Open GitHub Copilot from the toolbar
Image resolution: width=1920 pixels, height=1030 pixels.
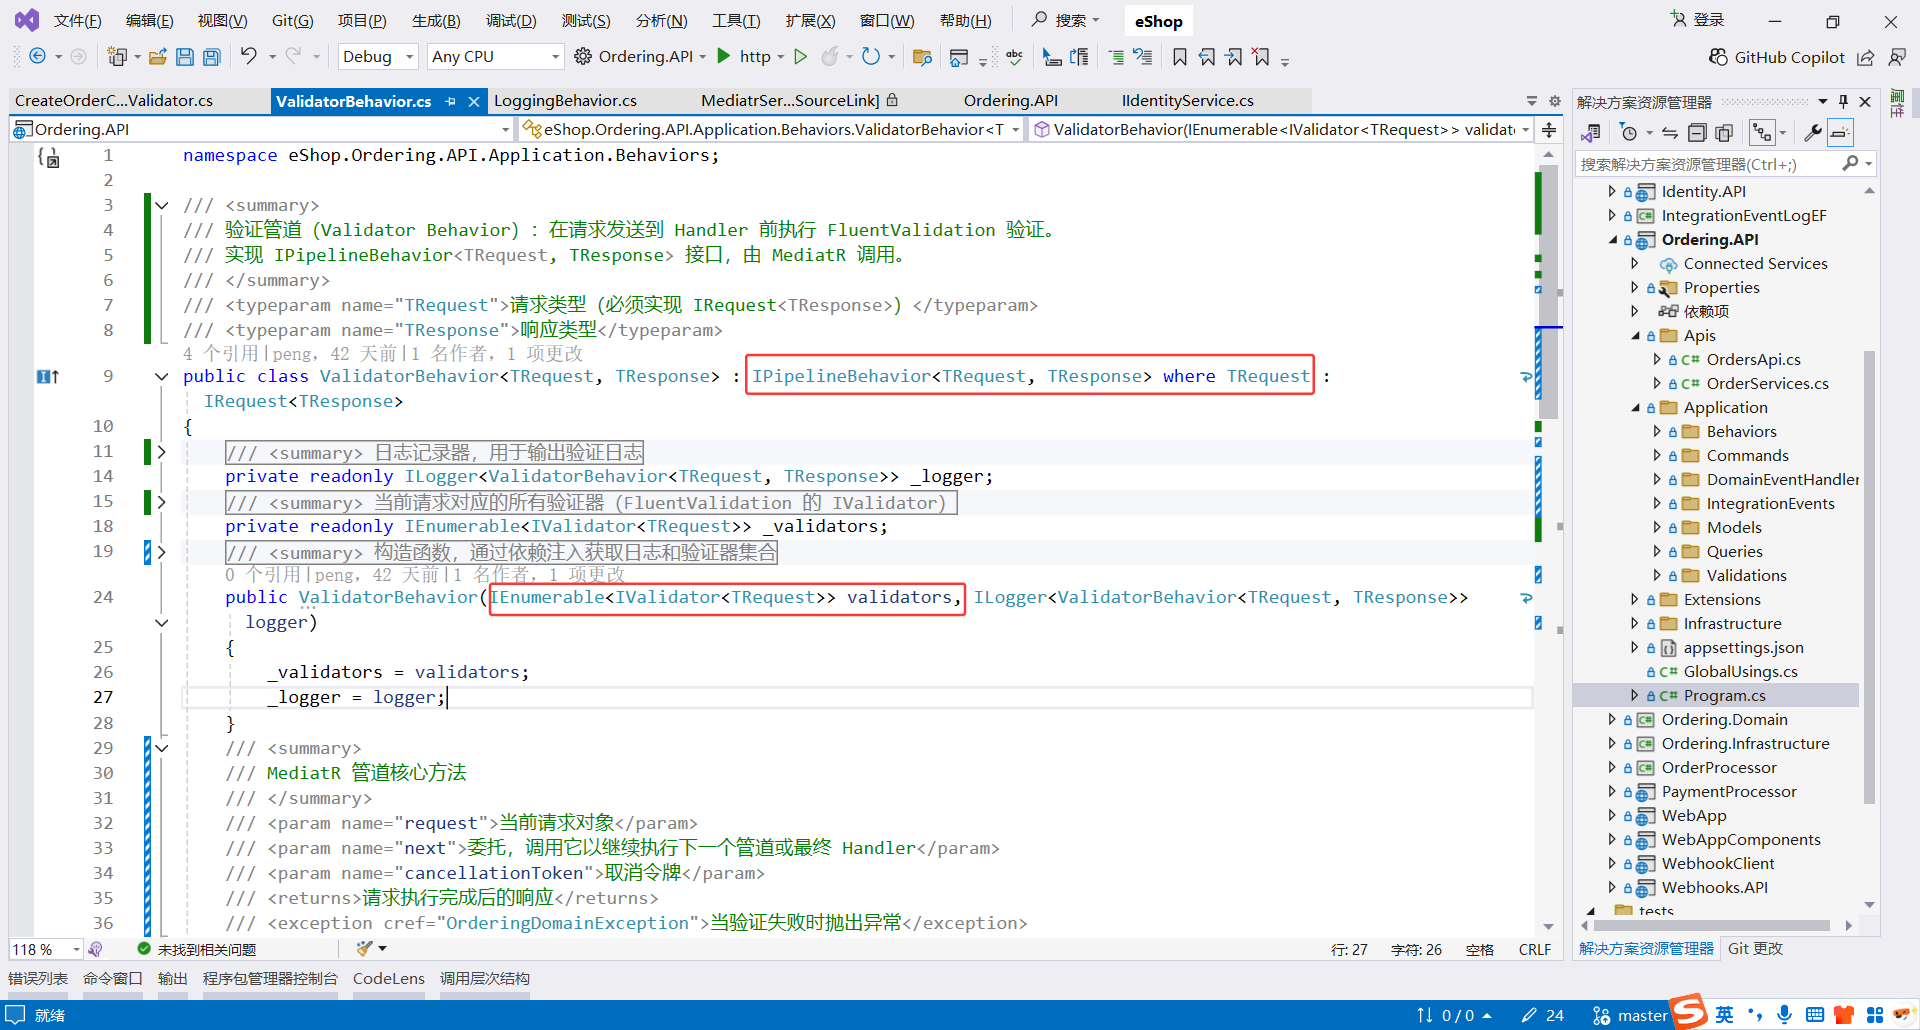(x=1778, y=57)
